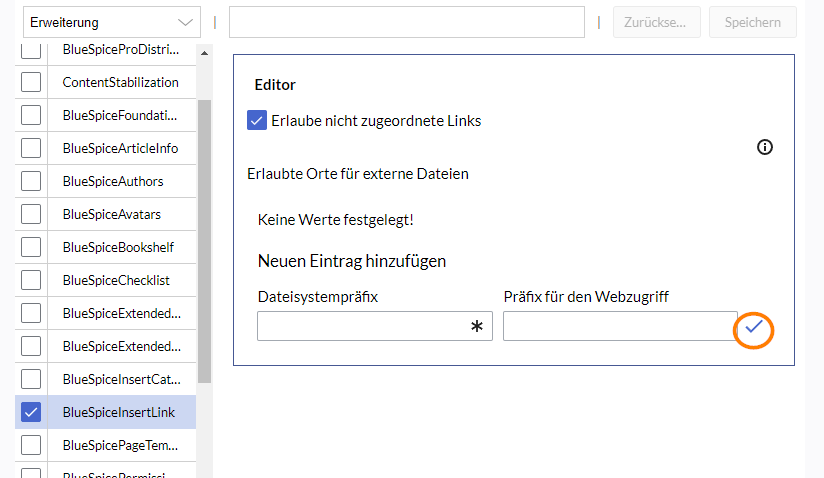Check the BlueSpiceBookshelf checkbox

point(31,247)
